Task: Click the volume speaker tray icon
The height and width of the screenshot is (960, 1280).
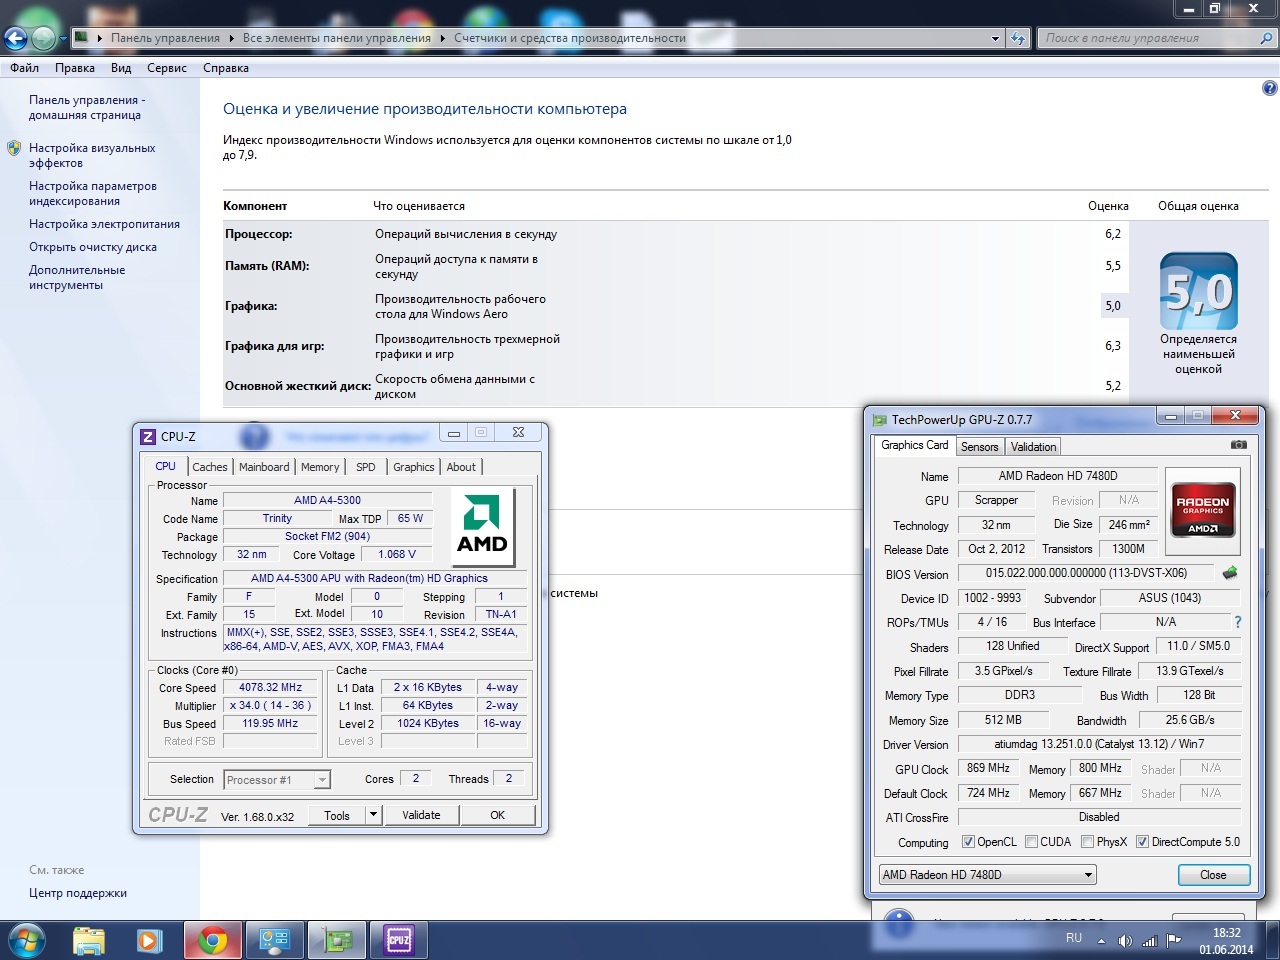Action: coord(1125,940)
